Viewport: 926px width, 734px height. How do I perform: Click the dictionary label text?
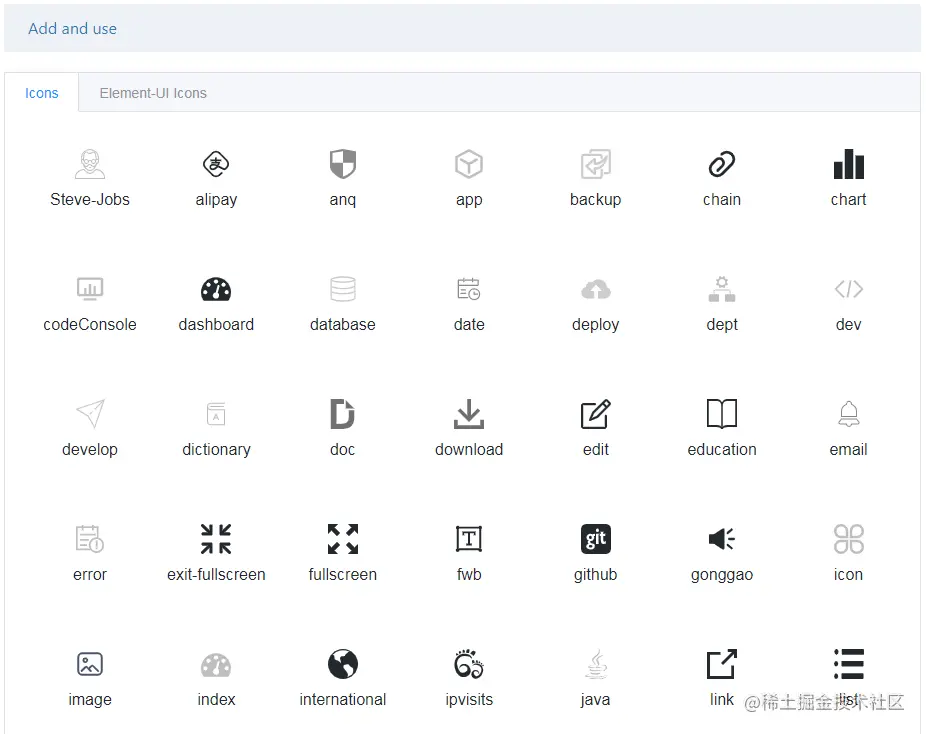click(216, 449)
